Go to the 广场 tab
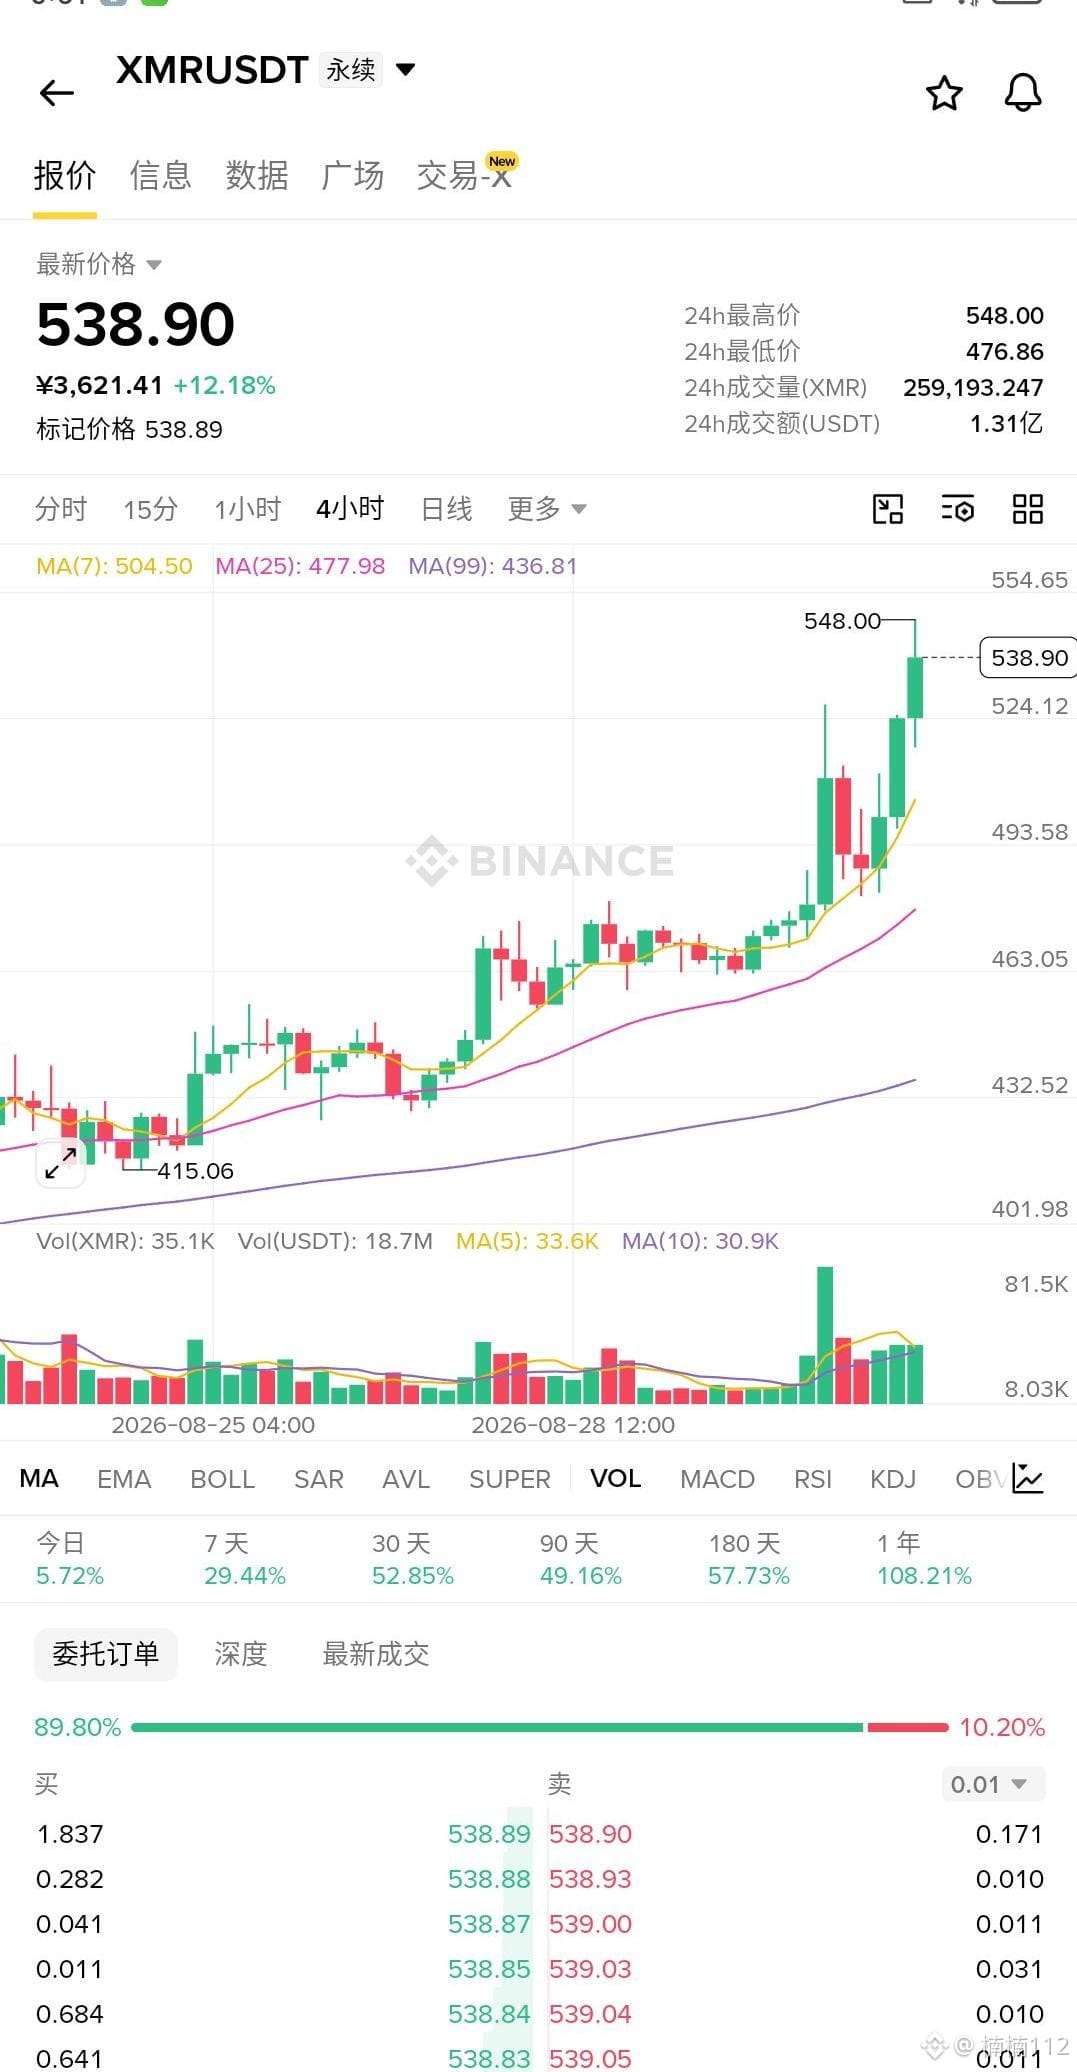1077x2072 pixels. (x=353, y=176)
